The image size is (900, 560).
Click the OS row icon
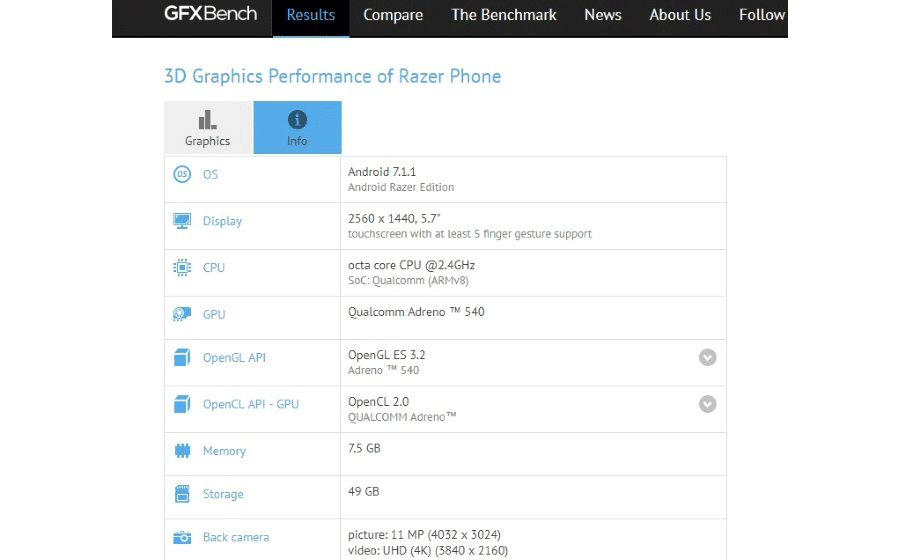pyautogui.click(x=182, y=174)
